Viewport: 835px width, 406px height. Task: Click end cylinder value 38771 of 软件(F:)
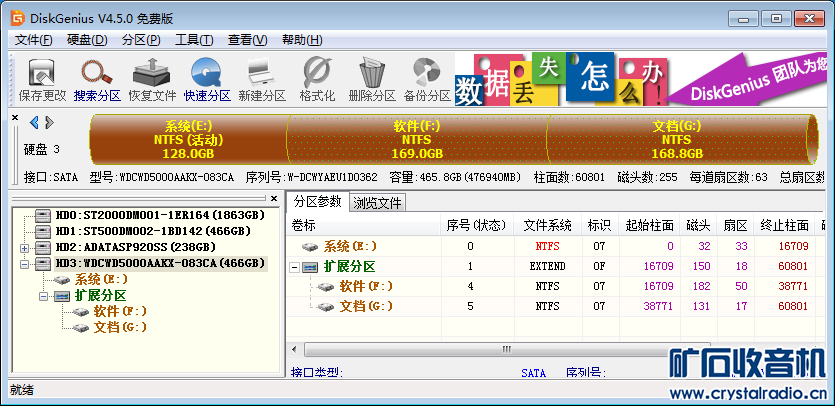[x=793, y=287]
